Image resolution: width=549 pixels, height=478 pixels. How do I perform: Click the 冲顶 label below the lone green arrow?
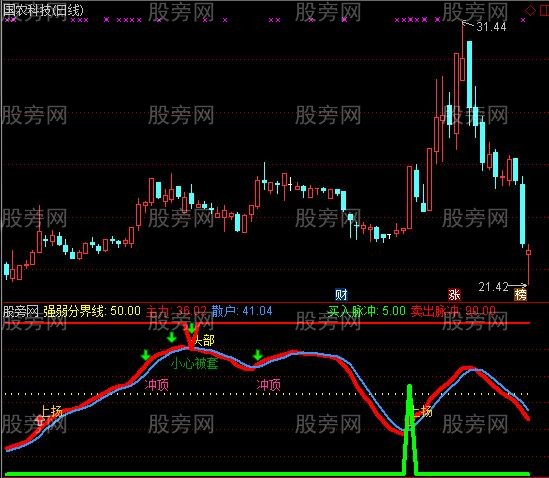[x=269, y=385]
